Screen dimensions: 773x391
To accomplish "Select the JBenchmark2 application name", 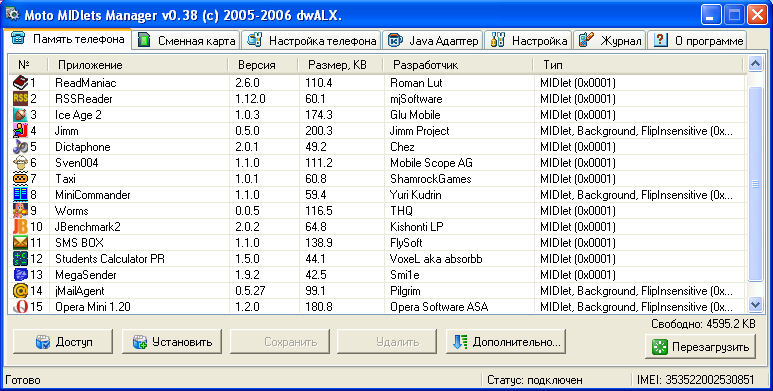I will tap(88, 227).
